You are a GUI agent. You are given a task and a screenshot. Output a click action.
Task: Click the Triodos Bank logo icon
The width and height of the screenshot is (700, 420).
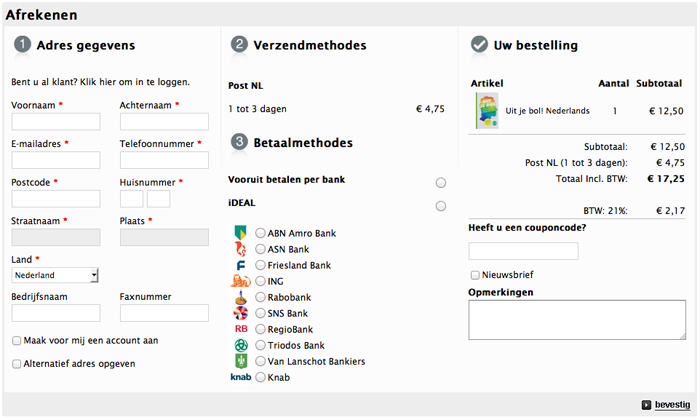point(240,345)
